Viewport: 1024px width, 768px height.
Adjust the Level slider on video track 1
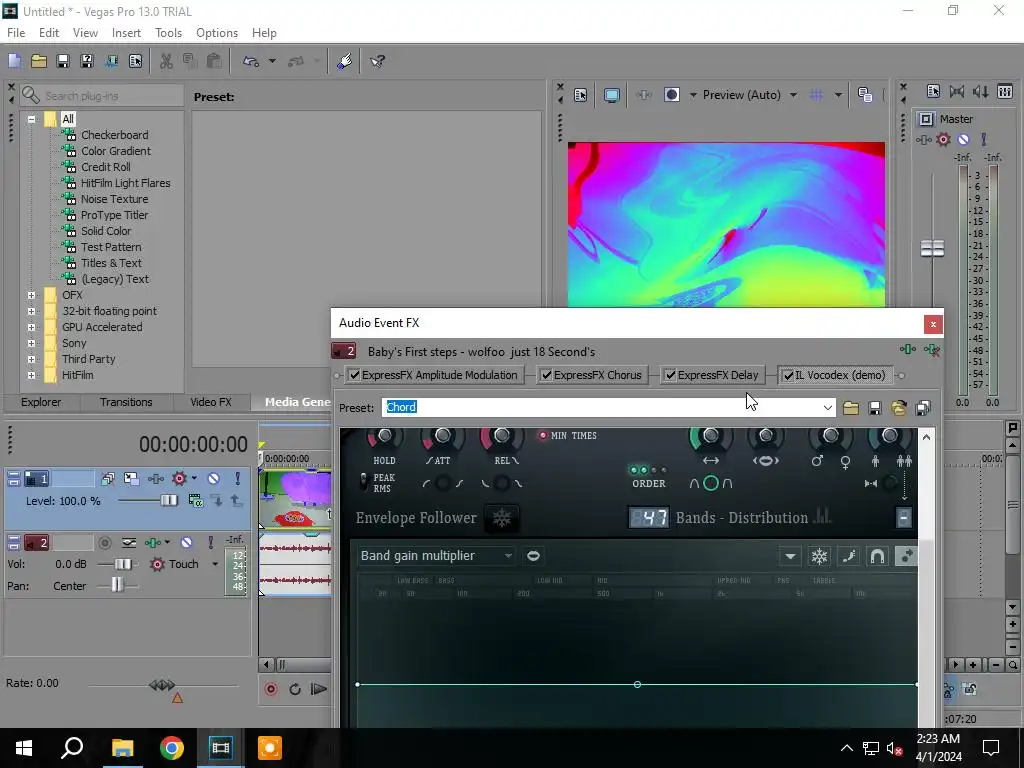[168, 501]
